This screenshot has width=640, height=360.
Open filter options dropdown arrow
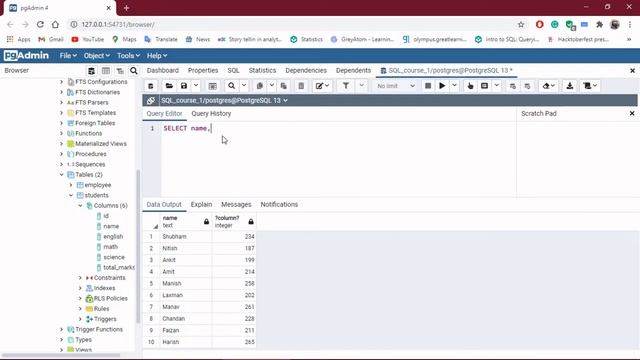[362, 86]
